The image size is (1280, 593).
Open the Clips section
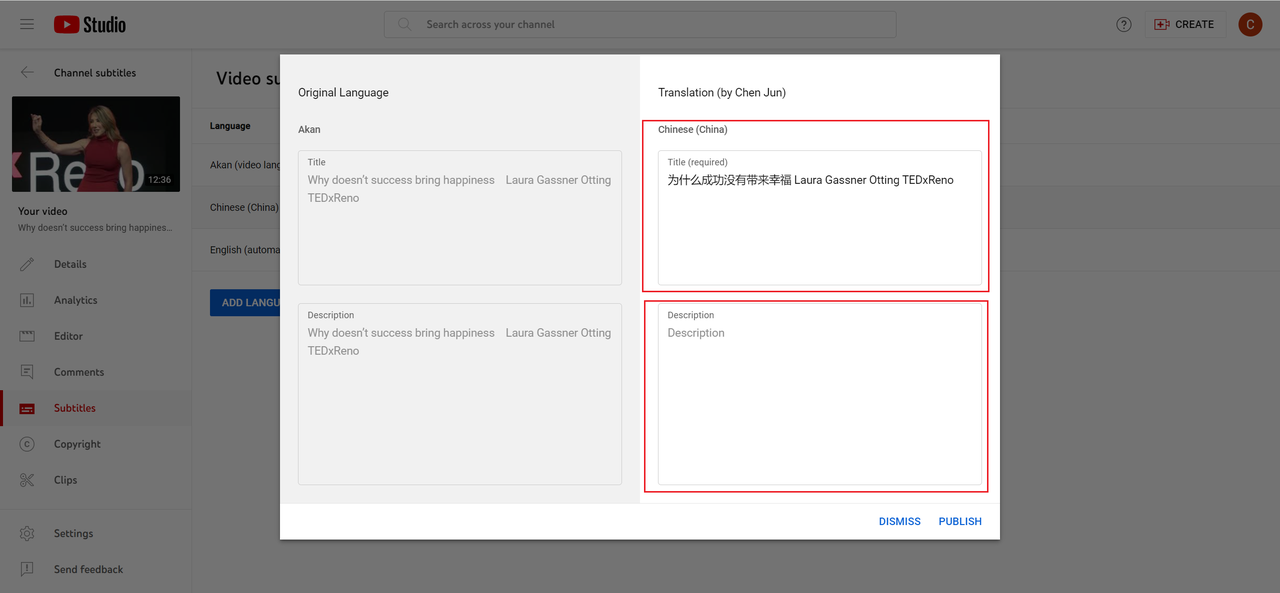(65, 480)
